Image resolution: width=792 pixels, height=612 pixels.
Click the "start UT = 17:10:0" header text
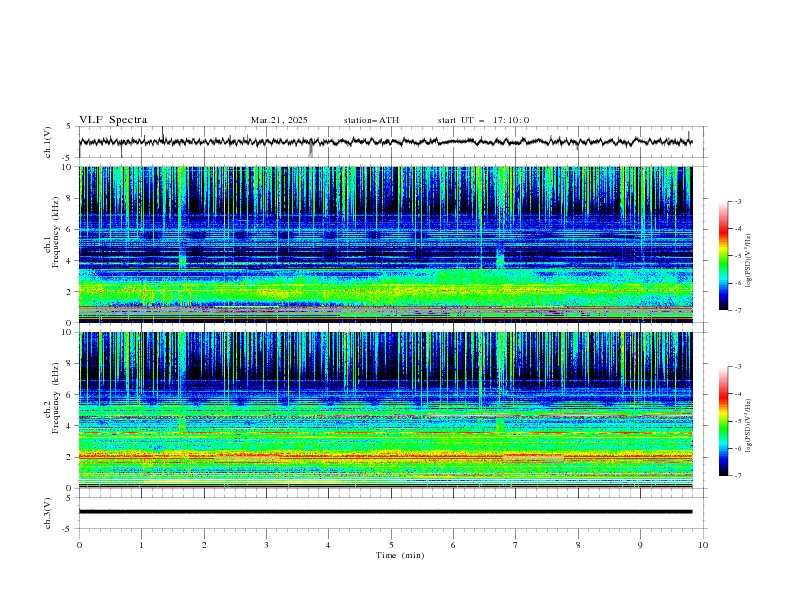pos(483,120)
